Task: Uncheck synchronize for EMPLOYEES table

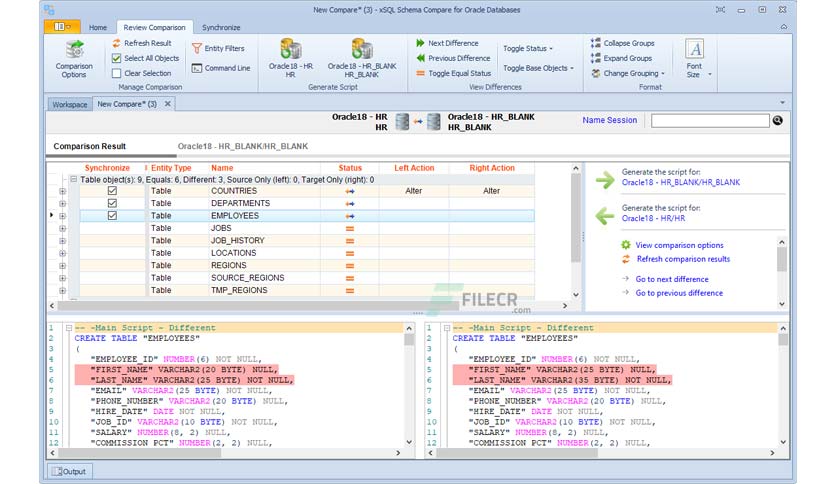Action: click(112, 216)
